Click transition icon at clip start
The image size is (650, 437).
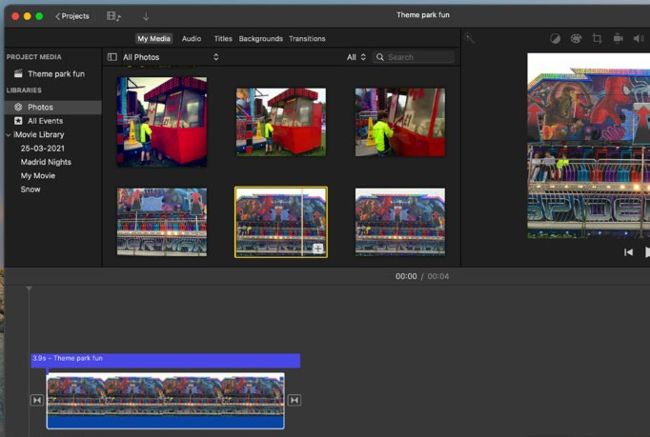coord(37,400)
